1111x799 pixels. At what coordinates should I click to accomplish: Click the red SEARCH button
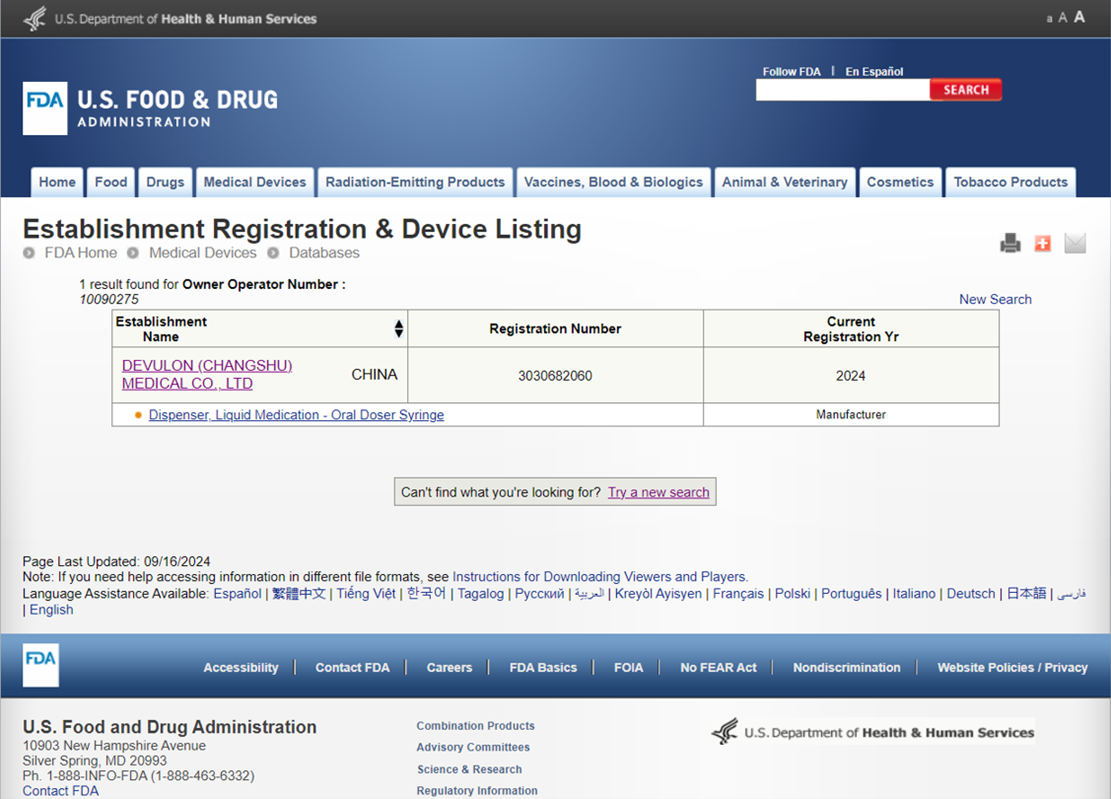point(966,90)
